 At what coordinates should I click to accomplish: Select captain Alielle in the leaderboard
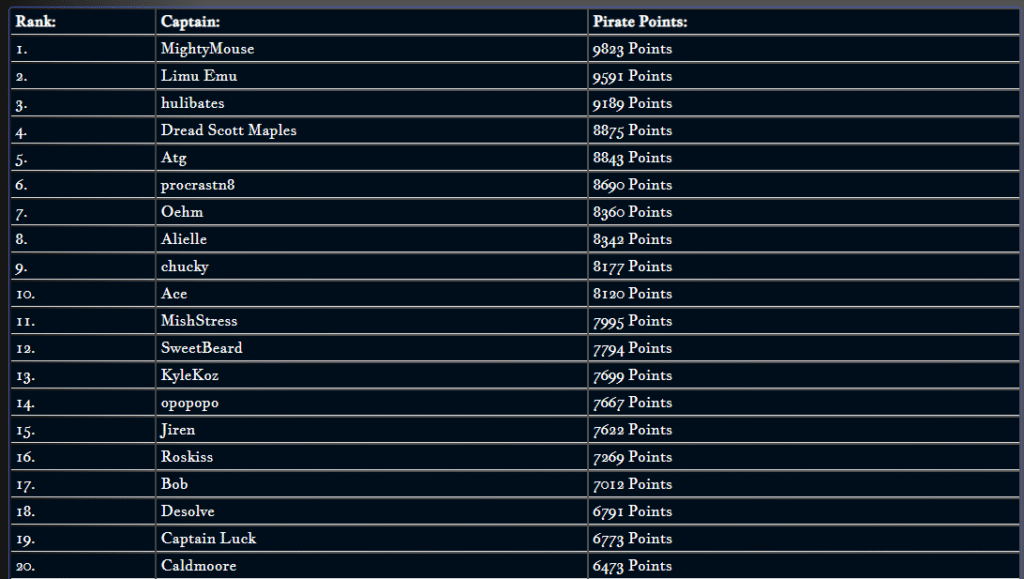(184, 239)
